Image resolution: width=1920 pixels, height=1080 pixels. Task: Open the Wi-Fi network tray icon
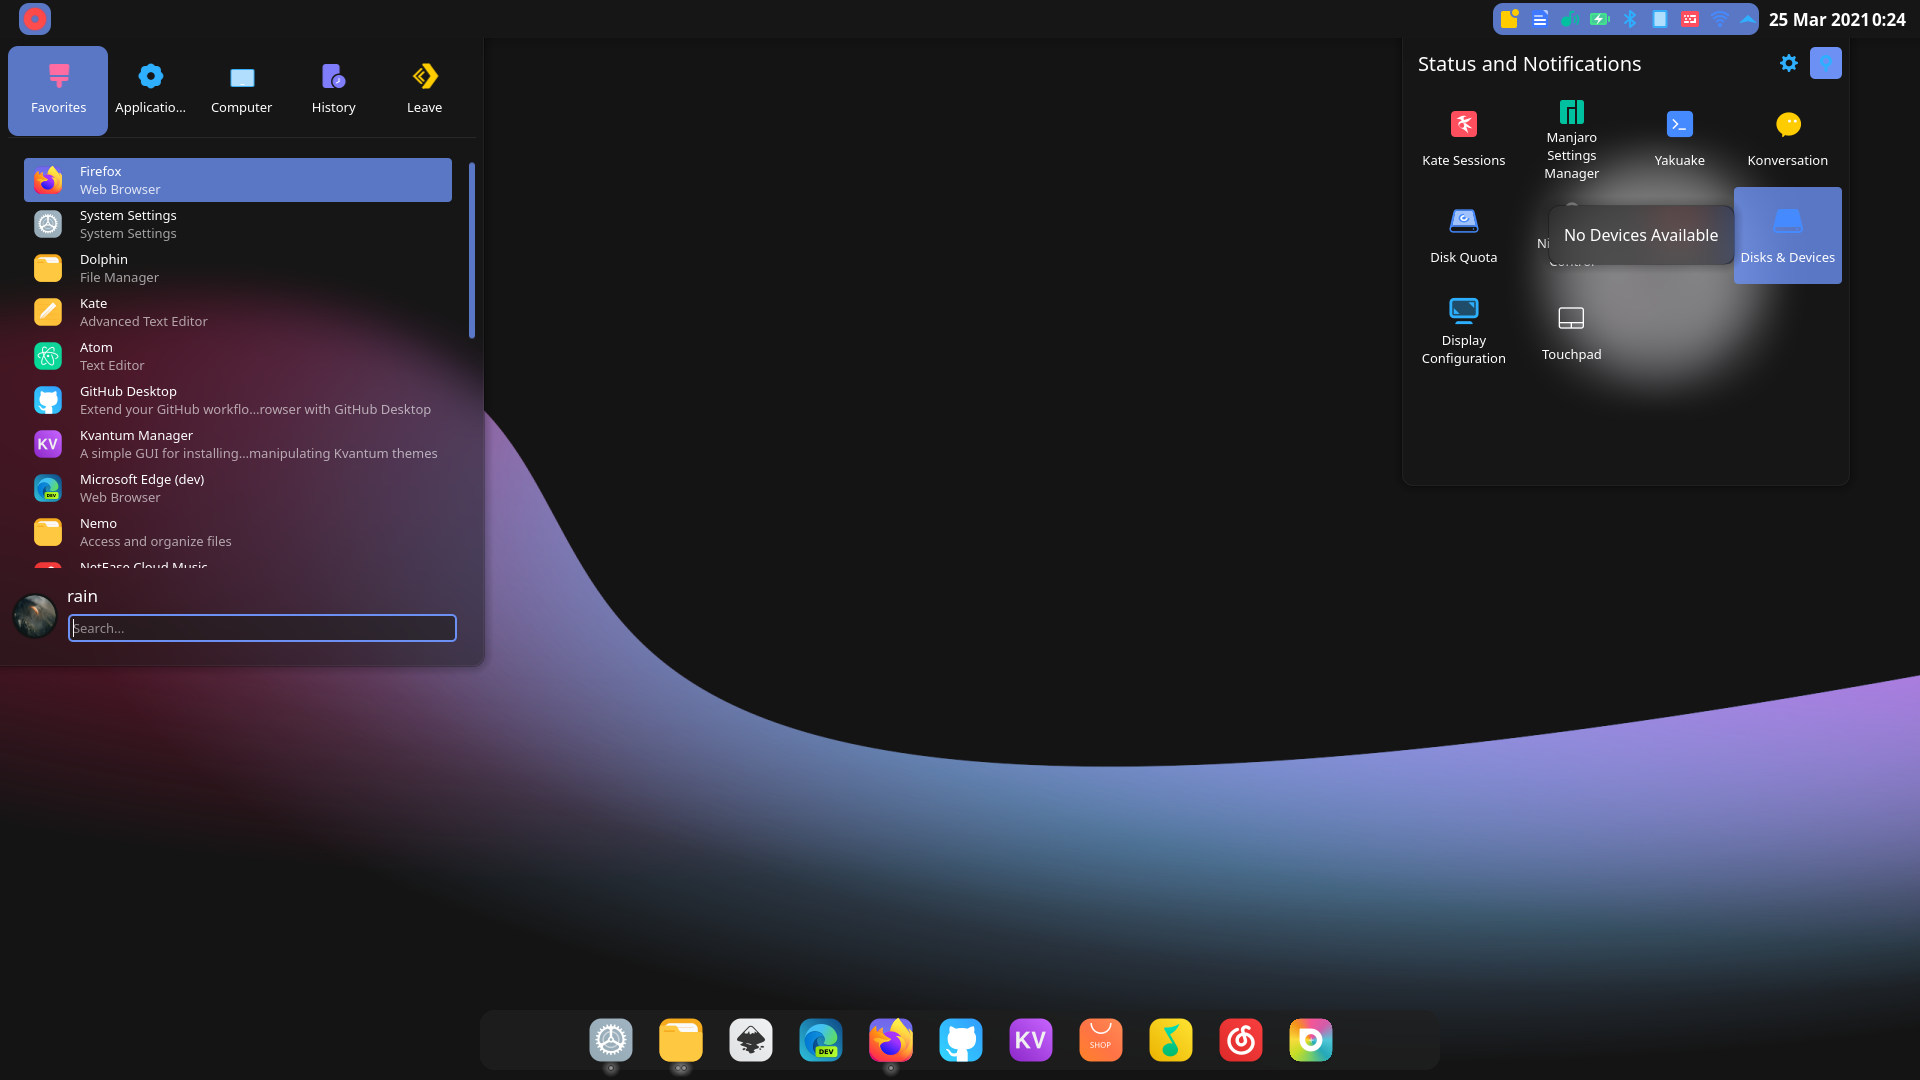[x=1720, y=19]
